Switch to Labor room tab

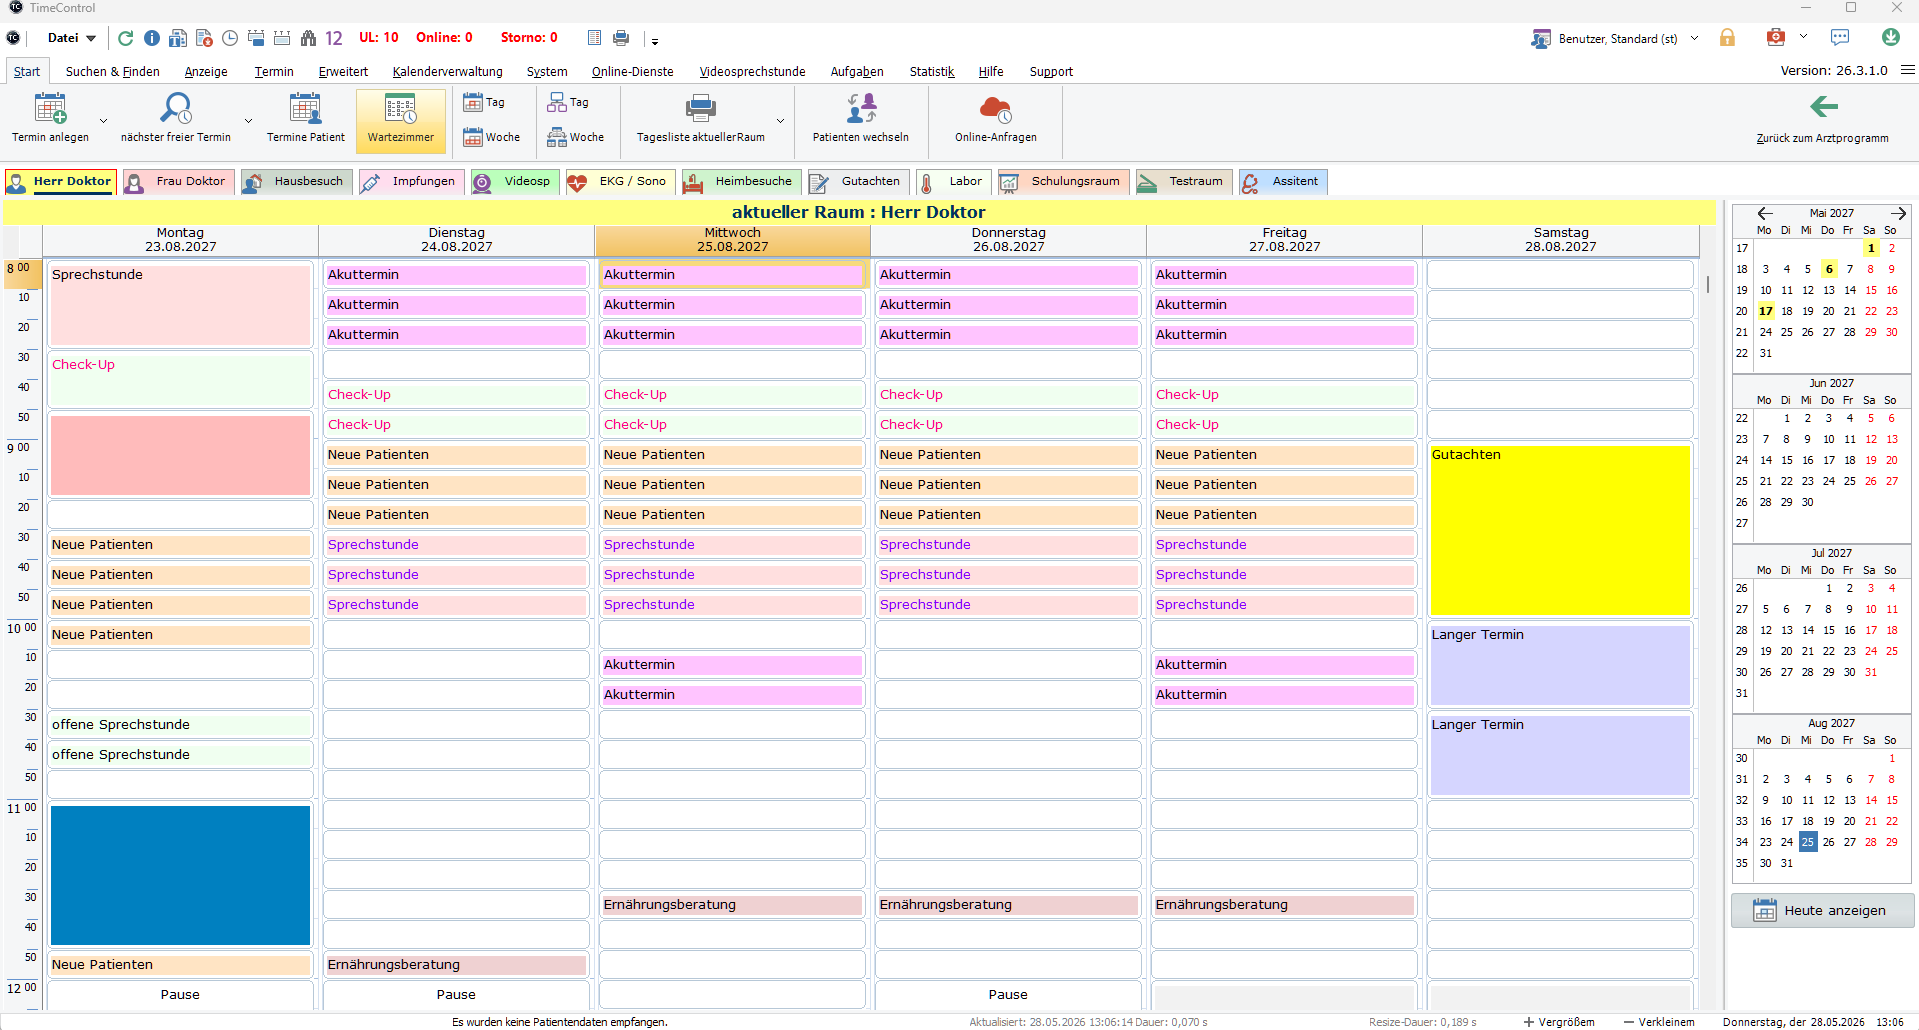click(952, 181)
